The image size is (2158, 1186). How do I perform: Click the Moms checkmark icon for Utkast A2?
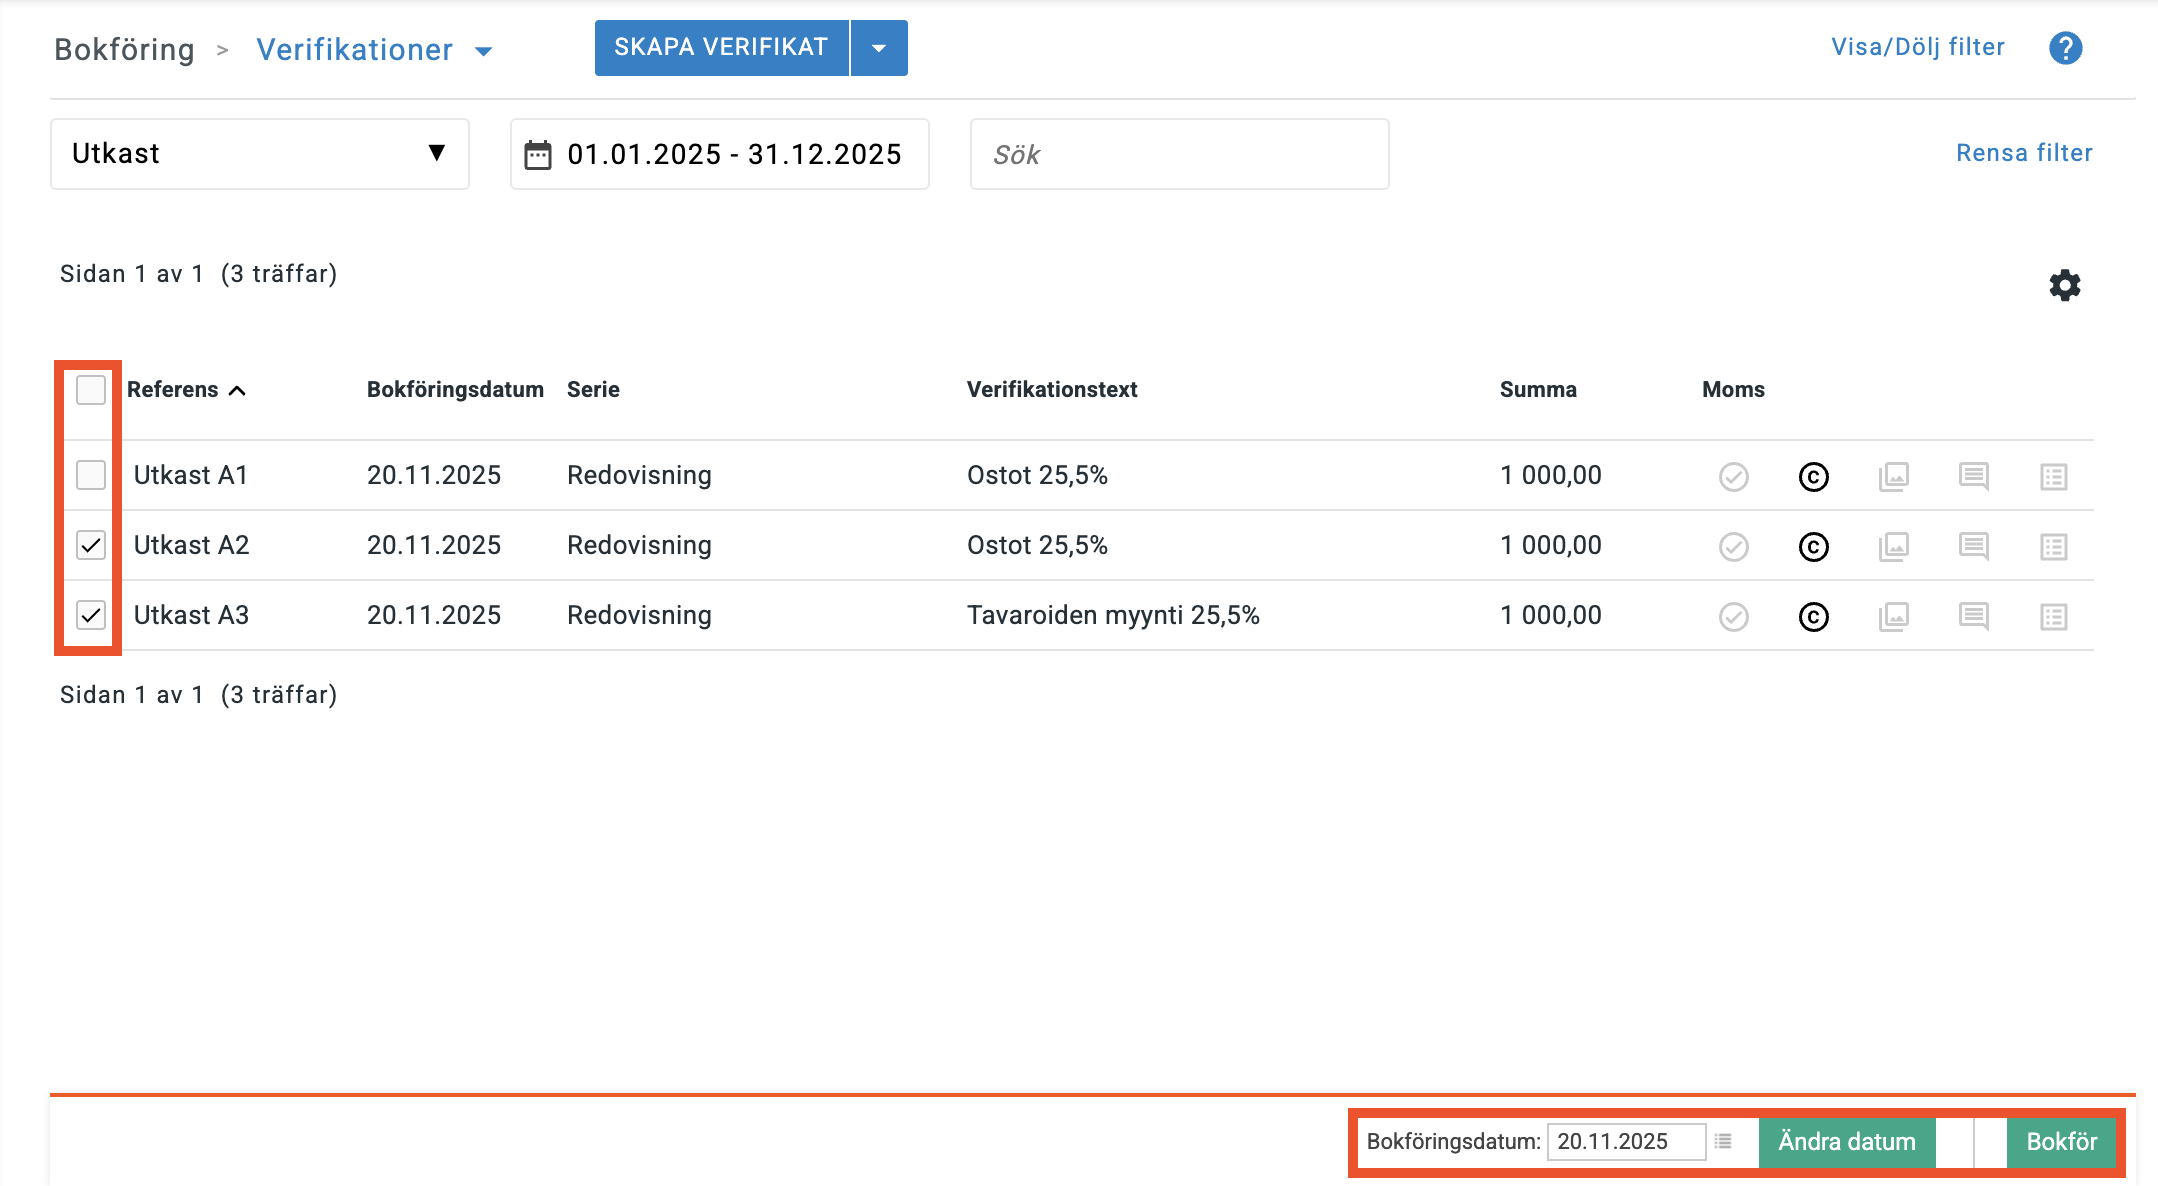pos(1733,547)
